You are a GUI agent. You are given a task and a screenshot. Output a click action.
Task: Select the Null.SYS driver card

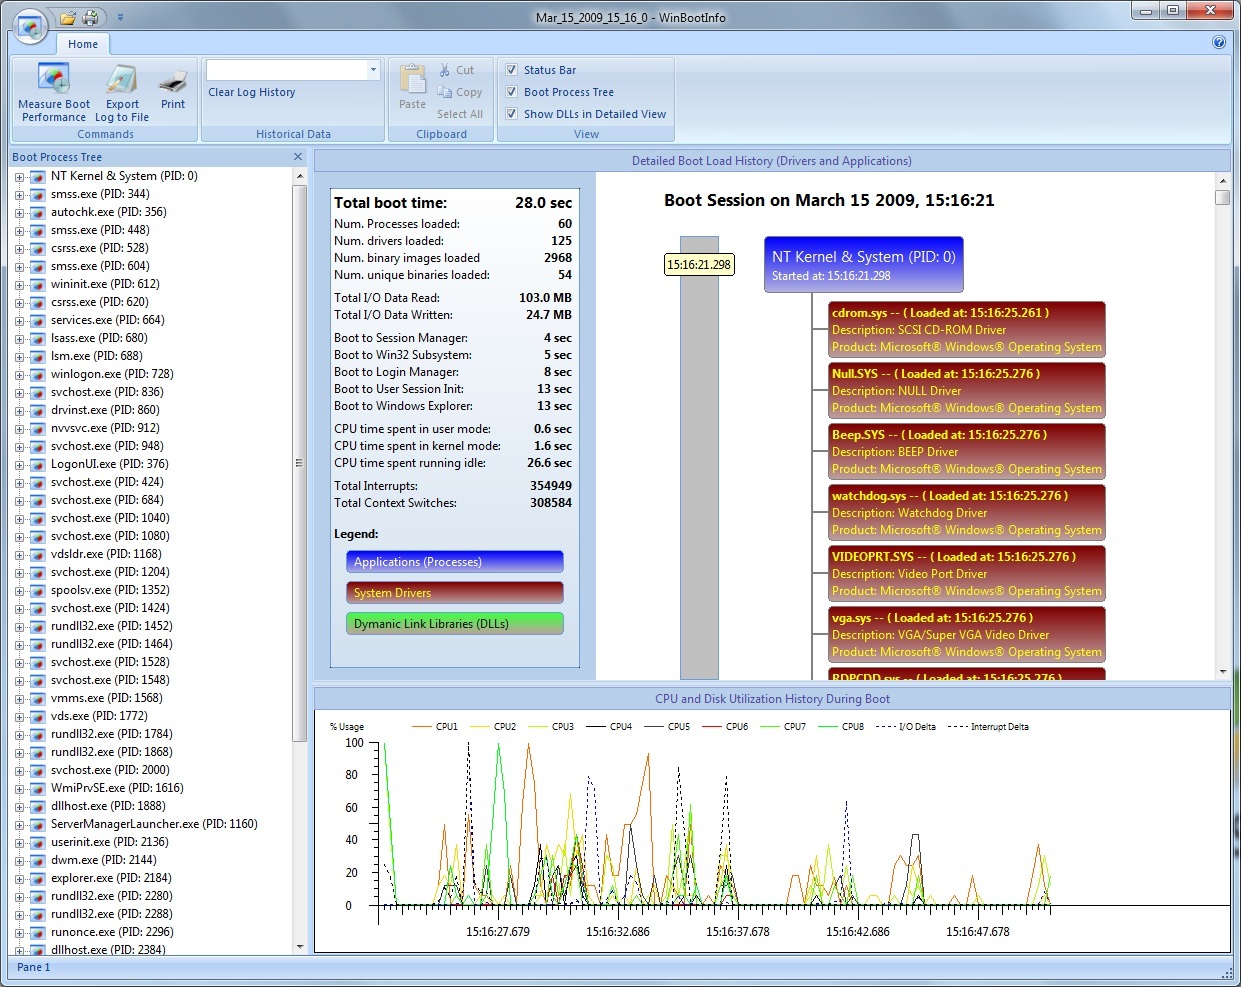tap(967, 391)
